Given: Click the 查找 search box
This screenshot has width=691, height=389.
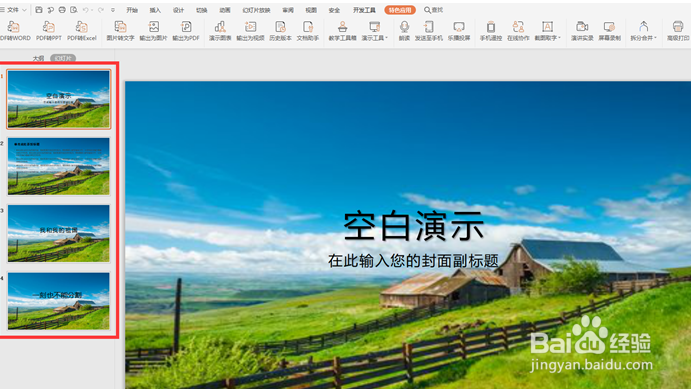Looking at the screenshot, I should [x=434, y=10].
